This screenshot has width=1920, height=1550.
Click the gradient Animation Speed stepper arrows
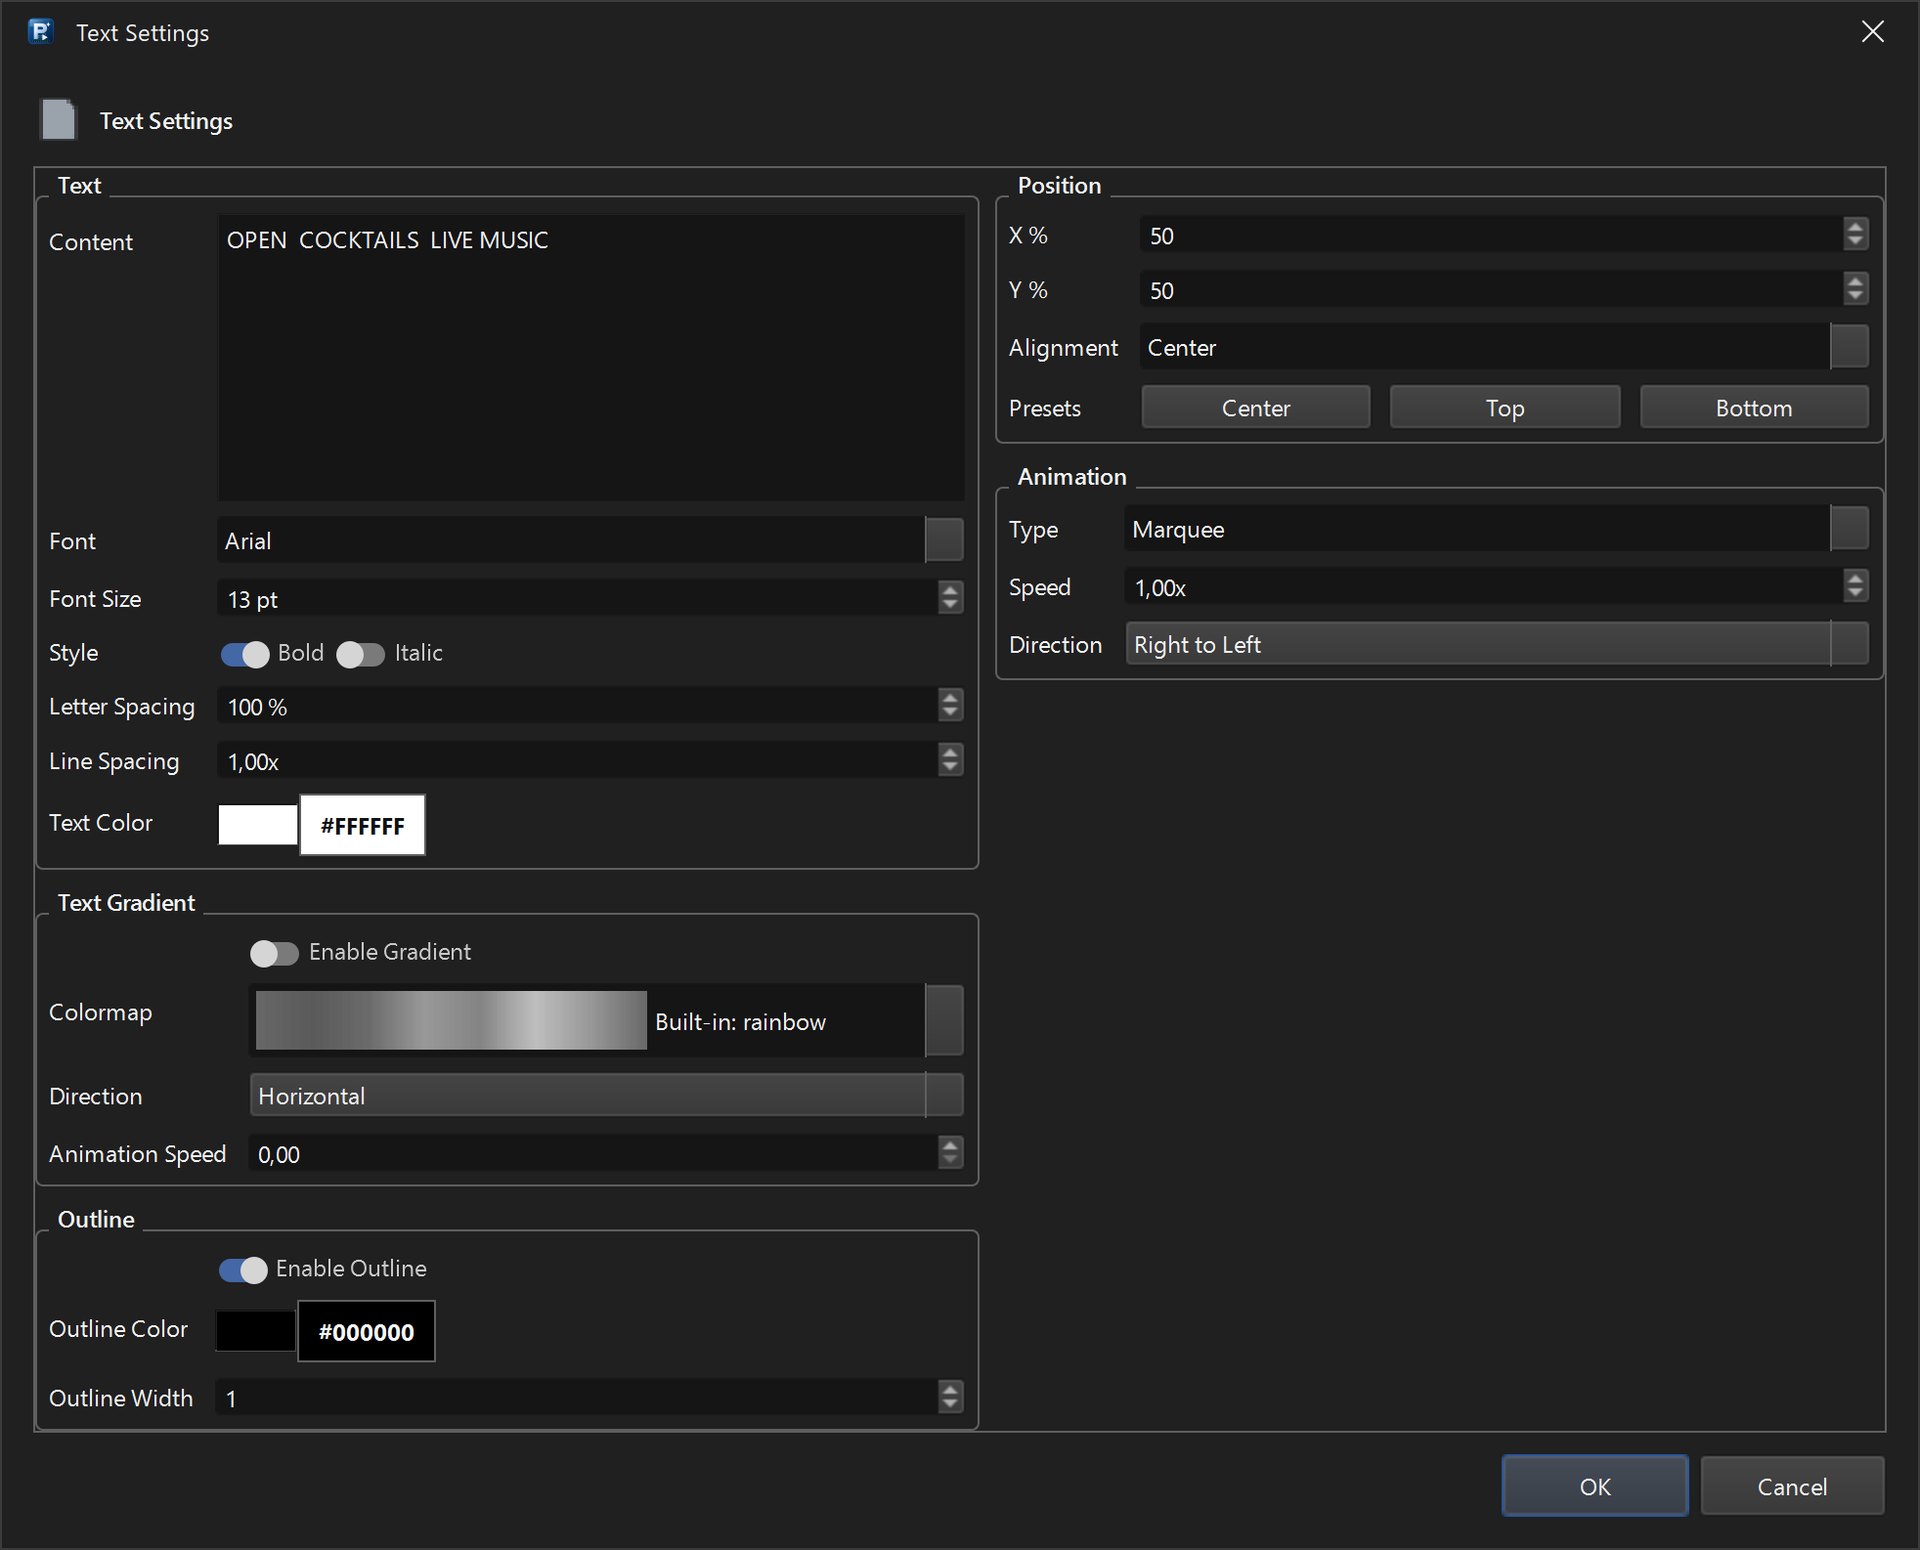tap(950, 1153)
